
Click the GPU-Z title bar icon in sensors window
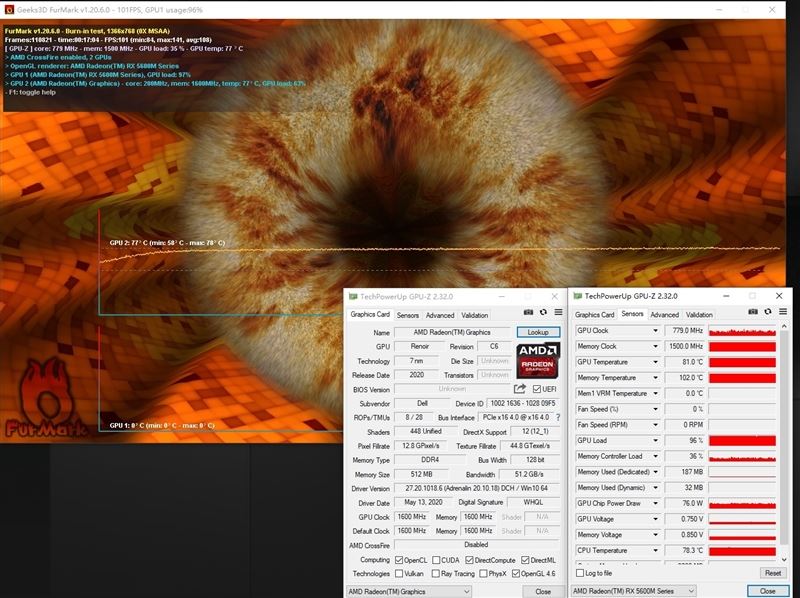(x=578, y=296)
